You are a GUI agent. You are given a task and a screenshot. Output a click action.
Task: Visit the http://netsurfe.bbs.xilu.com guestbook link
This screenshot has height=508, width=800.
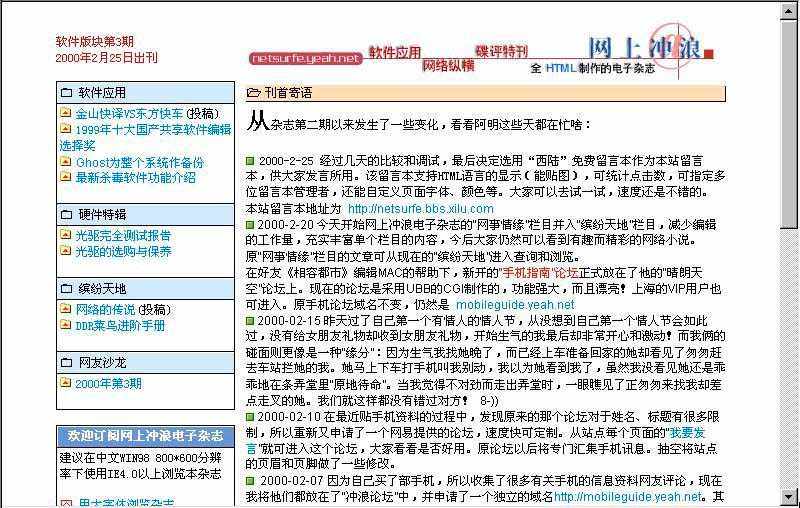421,209
